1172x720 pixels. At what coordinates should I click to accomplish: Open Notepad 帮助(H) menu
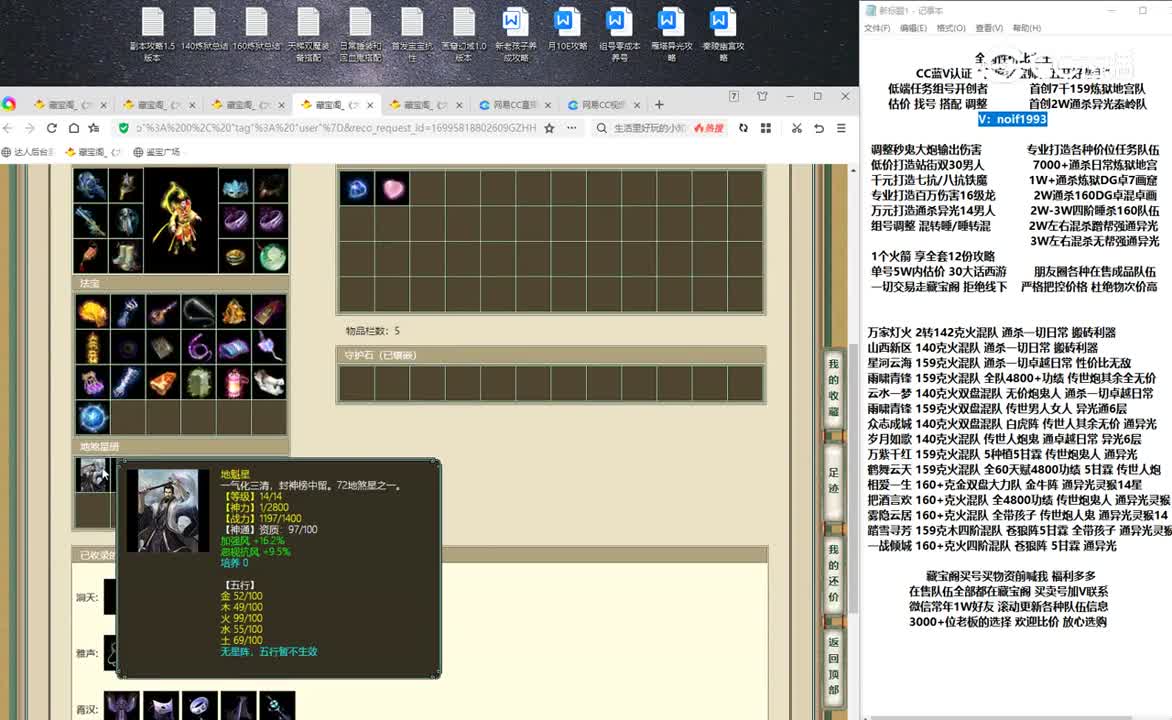[1026, 28]
